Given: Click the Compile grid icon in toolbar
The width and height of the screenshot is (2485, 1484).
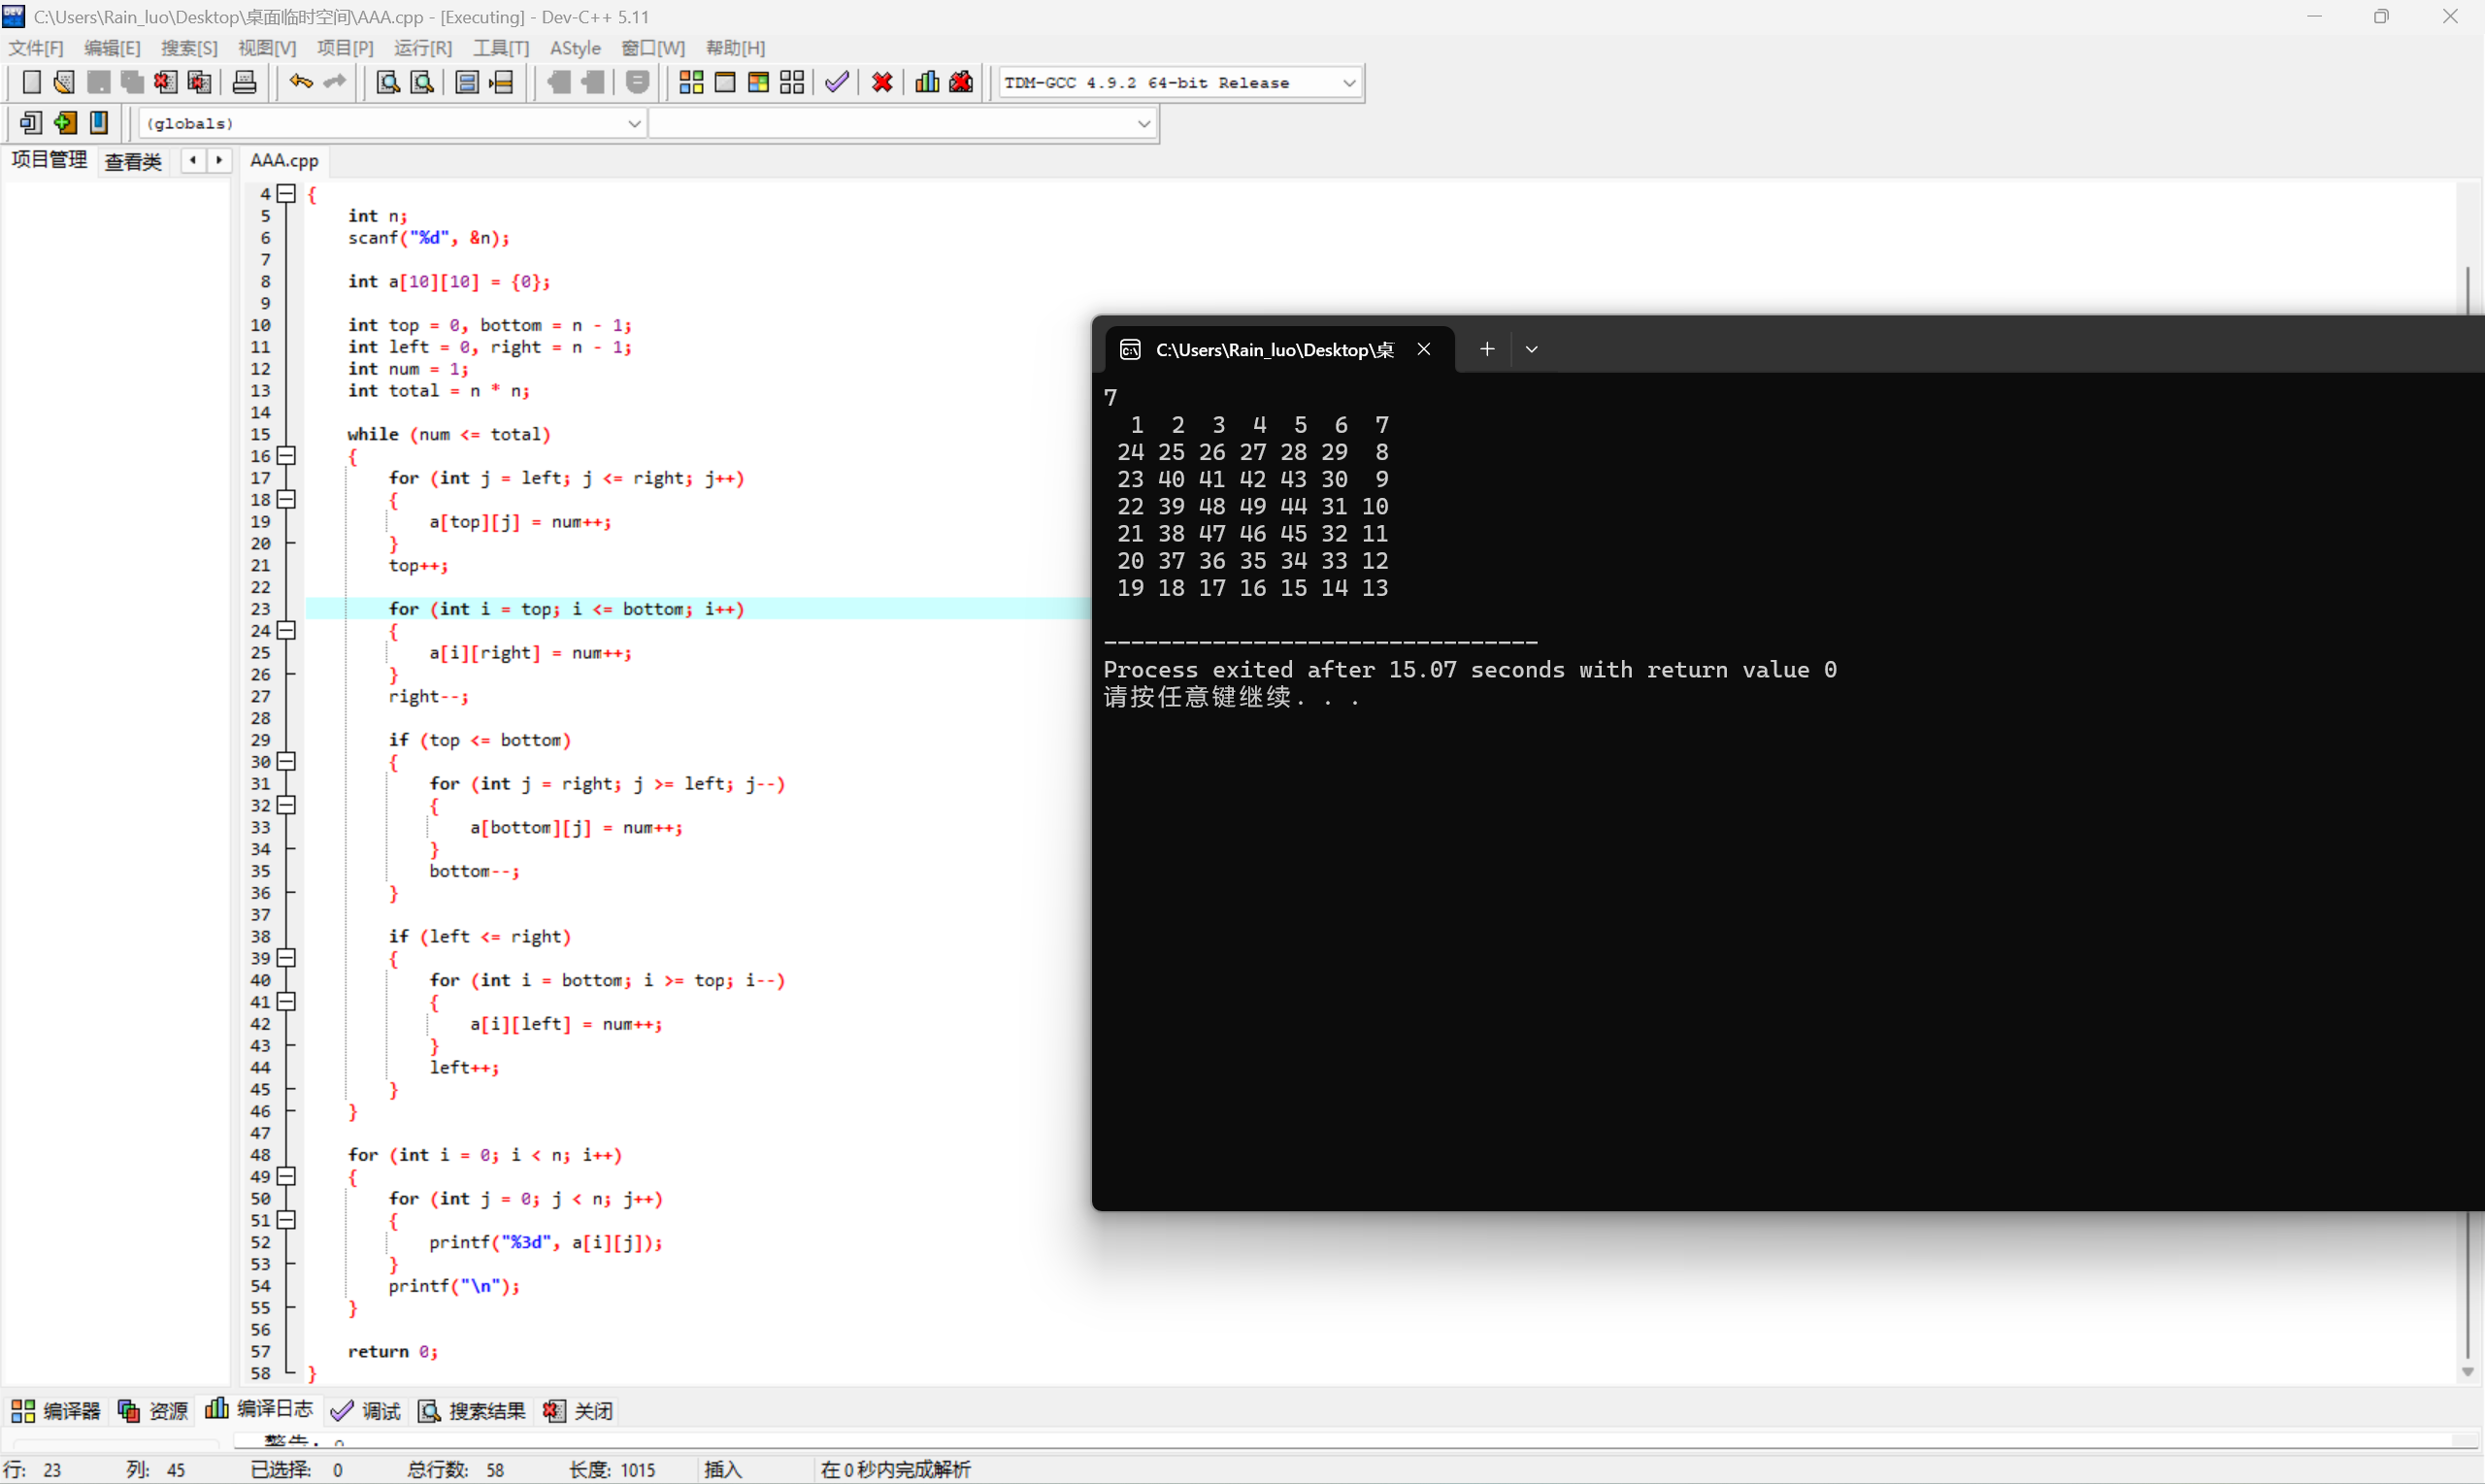Looking at the screenshot, I should point(691,82).
